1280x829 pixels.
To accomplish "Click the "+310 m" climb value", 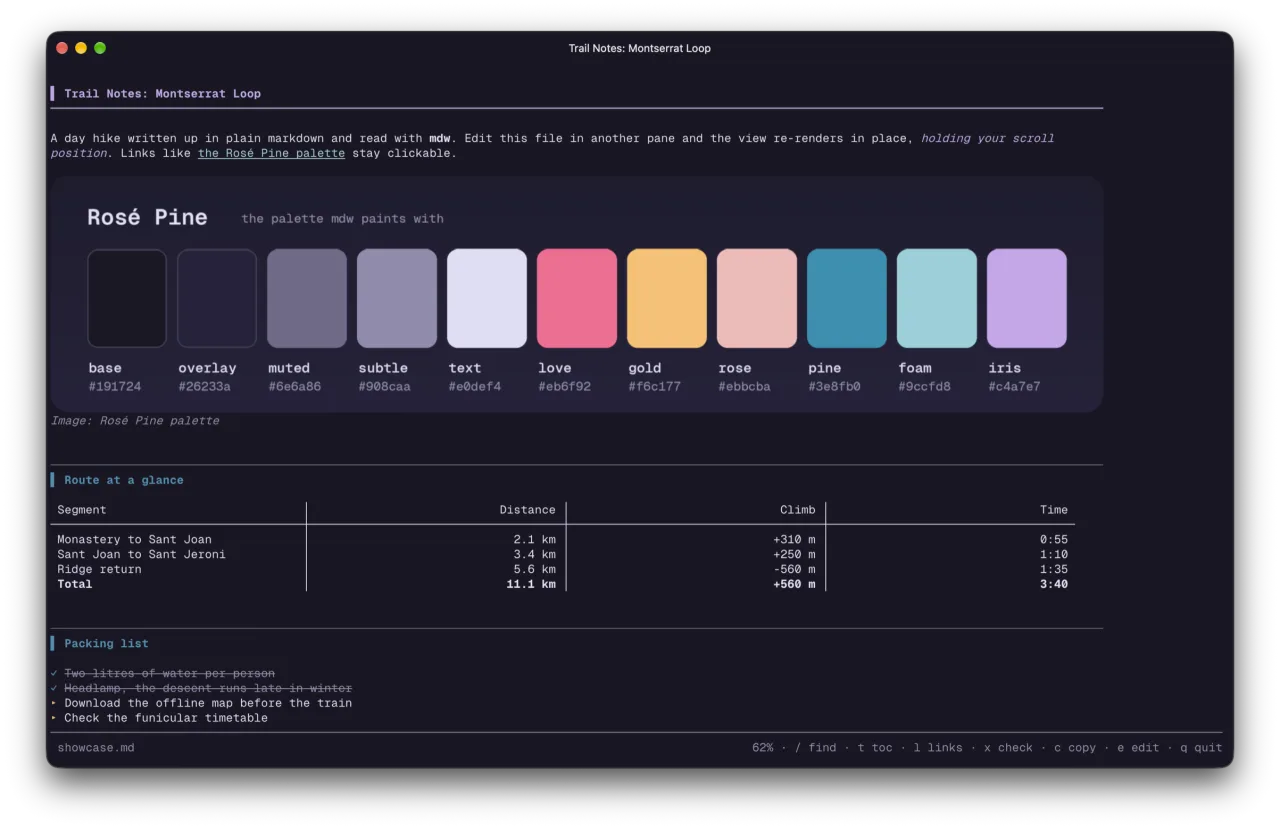I will click(794, 540).
